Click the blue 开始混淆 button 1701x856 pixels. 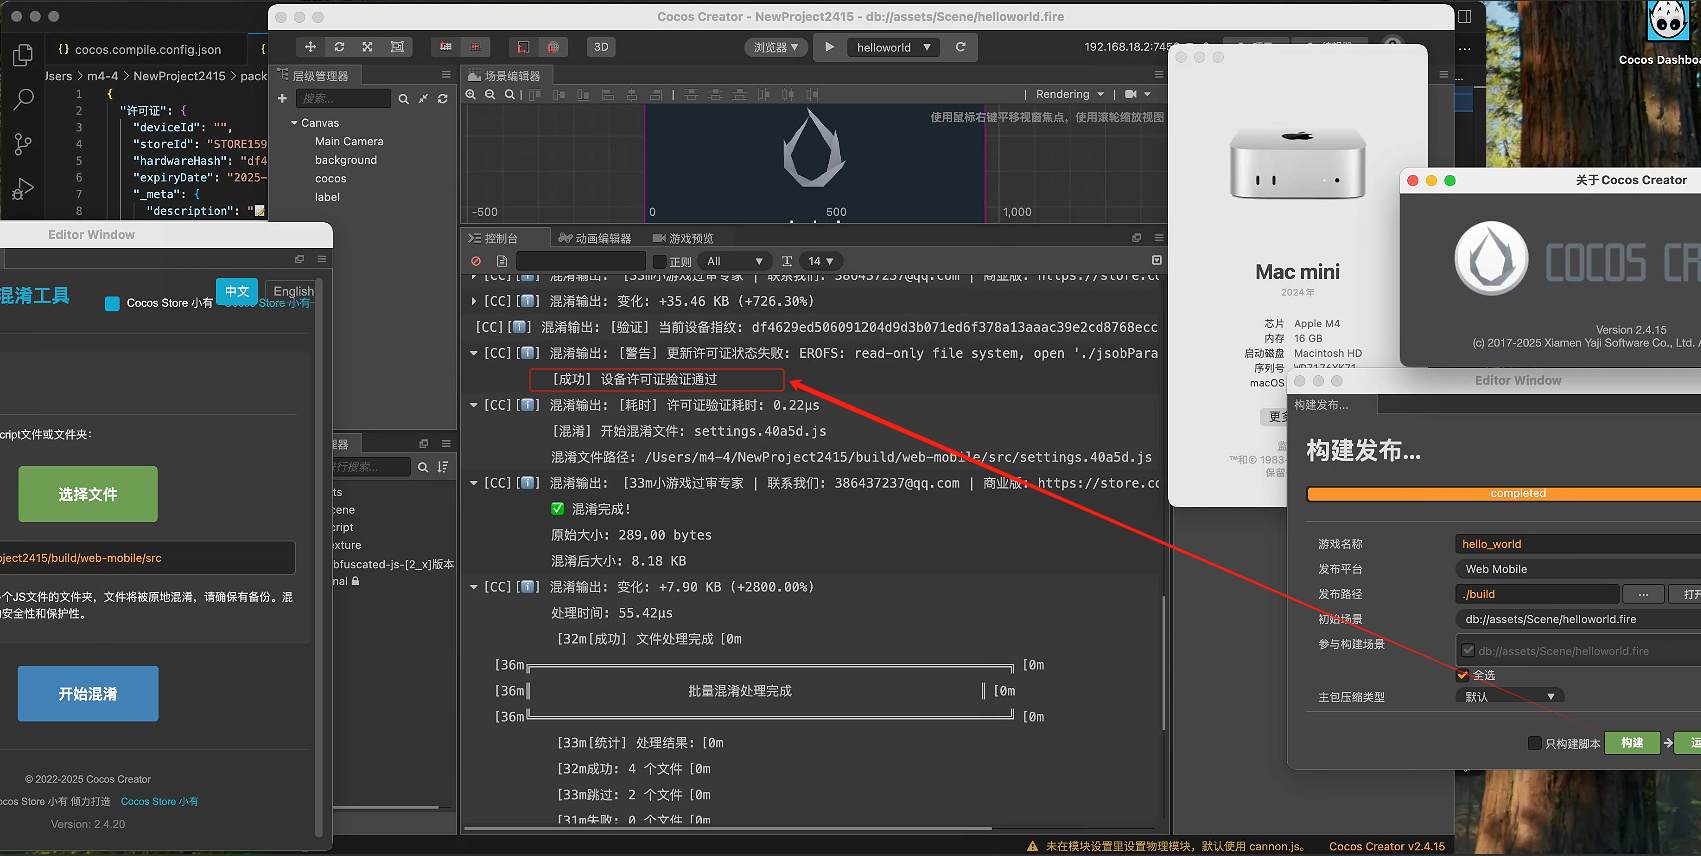pos(88,694)
